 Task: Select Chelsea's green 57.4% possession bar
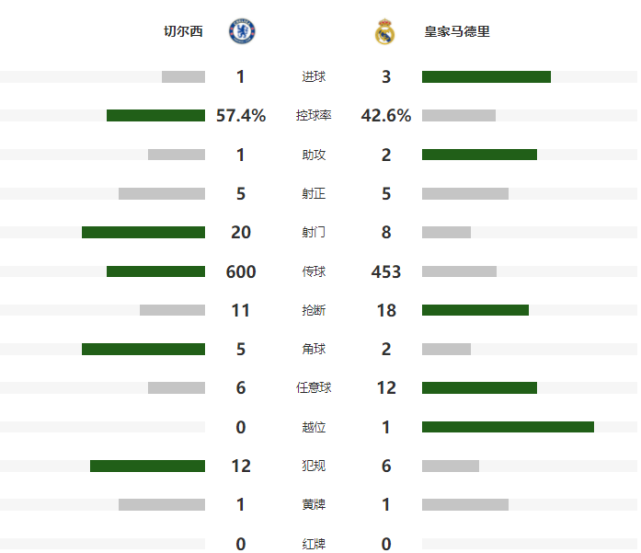point(156,116)
